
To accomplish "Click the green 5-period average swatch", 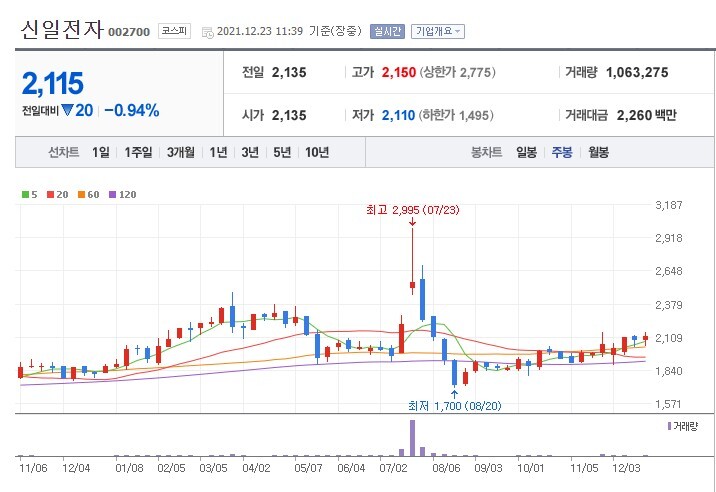I will (x=25, y=195).
